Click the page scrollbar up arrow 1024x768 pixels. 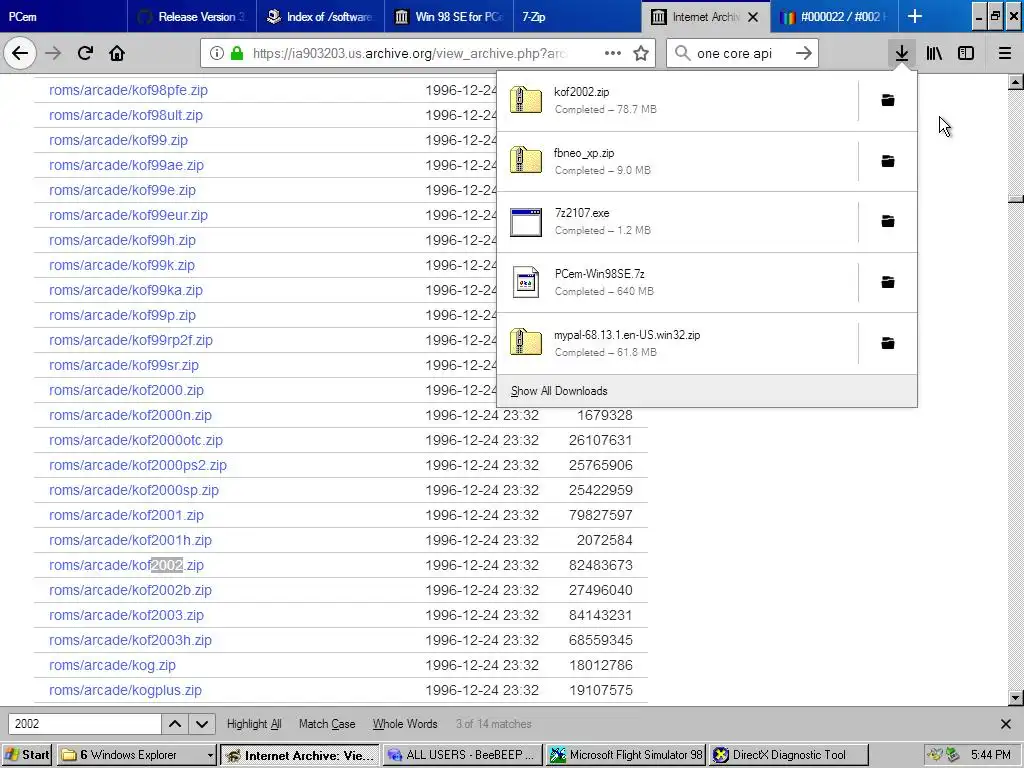[1015, 82]
